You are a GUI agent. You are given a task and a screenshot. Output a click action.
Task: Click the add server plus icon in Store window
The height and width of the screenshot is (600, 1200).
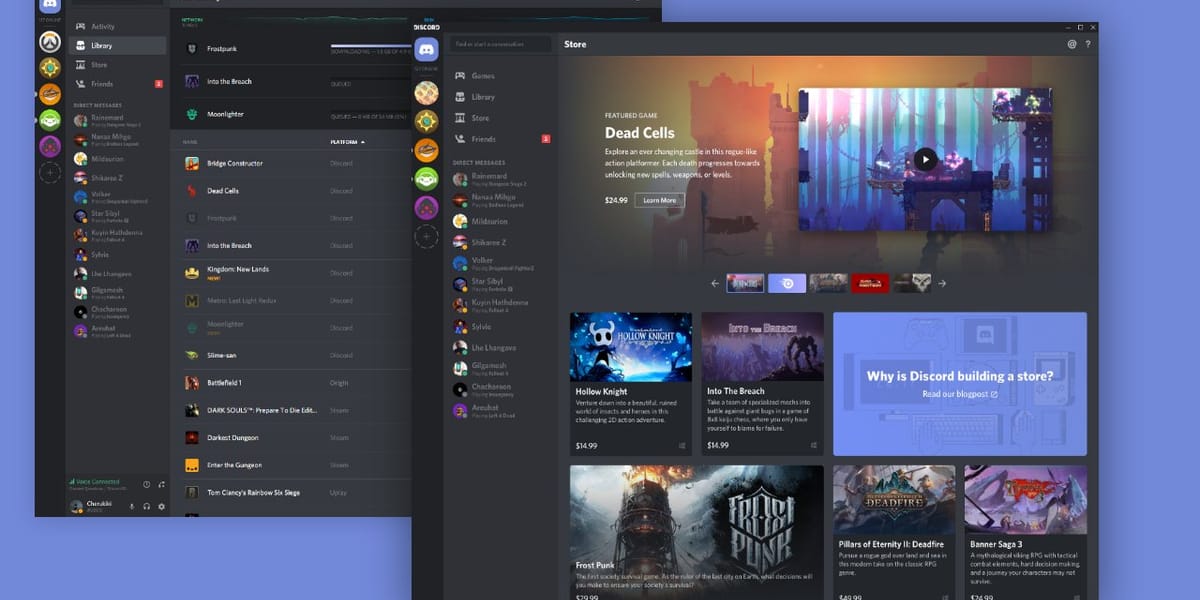tap(427, 237)
